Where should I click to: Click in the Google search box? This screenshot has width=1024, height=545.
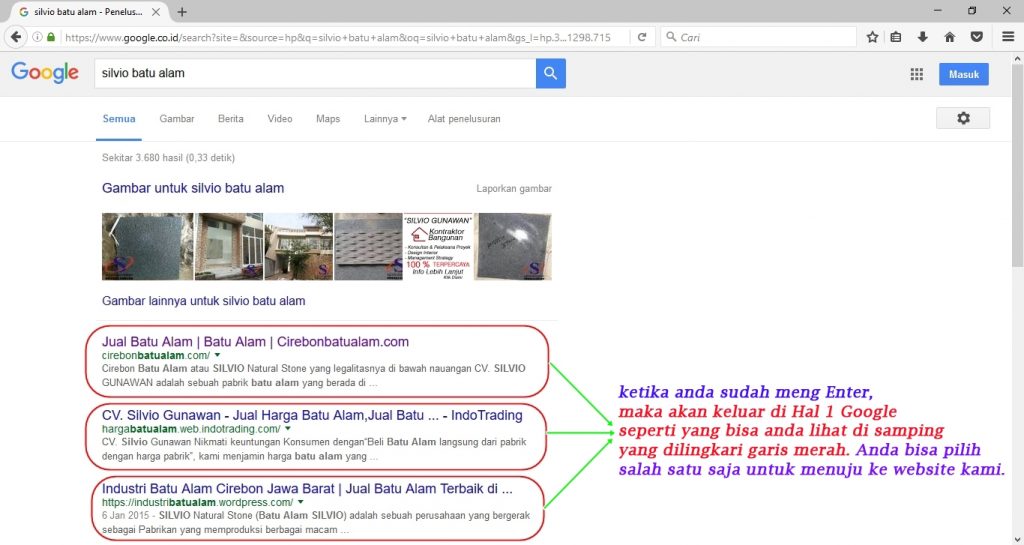pyautogui.click(x=310, y=74)
